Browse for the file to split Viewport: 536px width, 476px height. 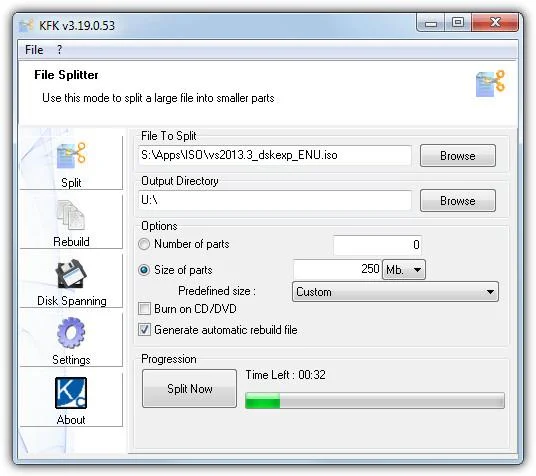click(x=458, y=156)
